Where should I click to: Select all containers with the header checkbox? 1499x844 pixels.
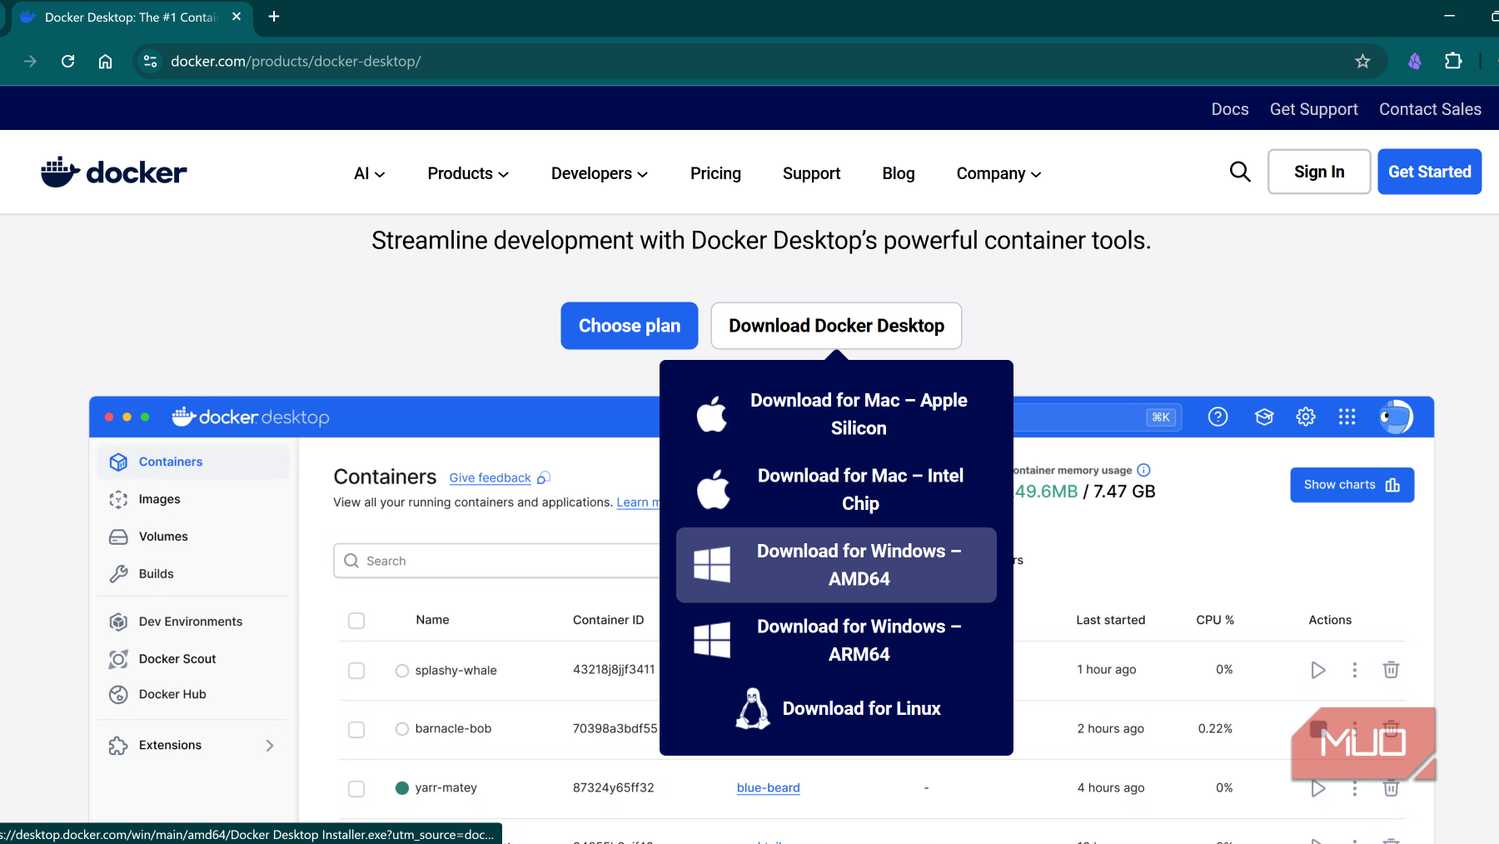point(356,620)
